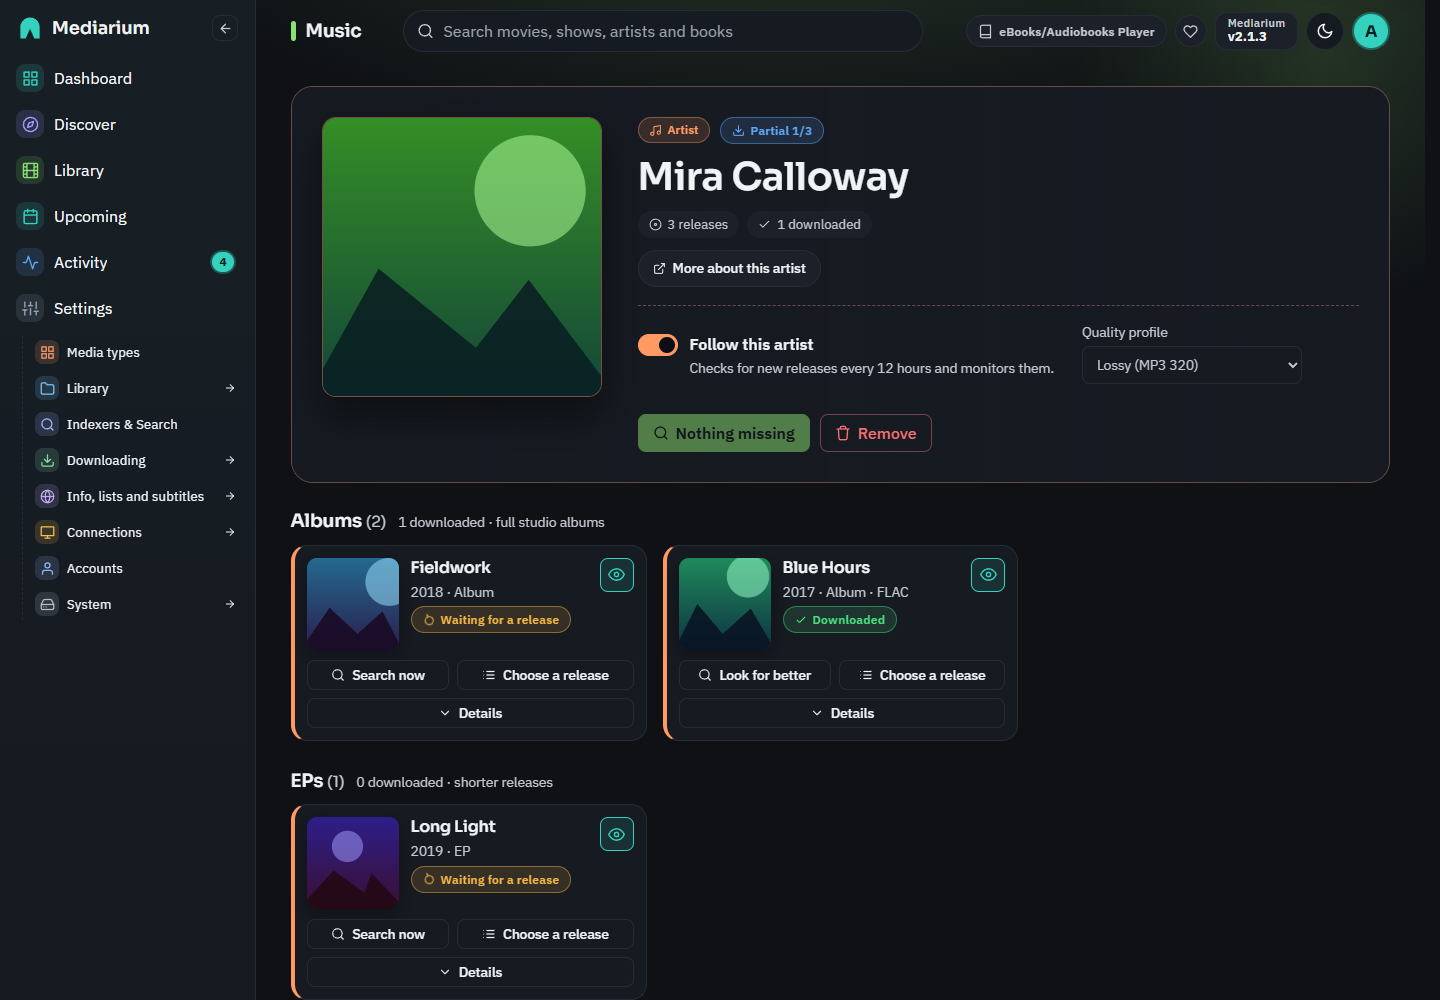Open the Quality profile dropdown
This screenshot has height=1000, width=1440.
(x=1192, y=365)
